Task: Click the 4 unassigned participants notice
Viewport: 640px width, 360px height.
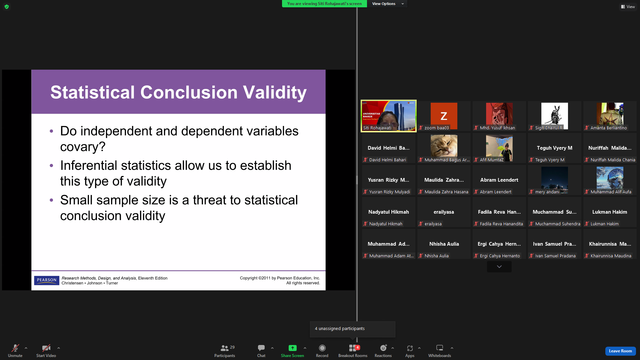Action: point(353,329)
